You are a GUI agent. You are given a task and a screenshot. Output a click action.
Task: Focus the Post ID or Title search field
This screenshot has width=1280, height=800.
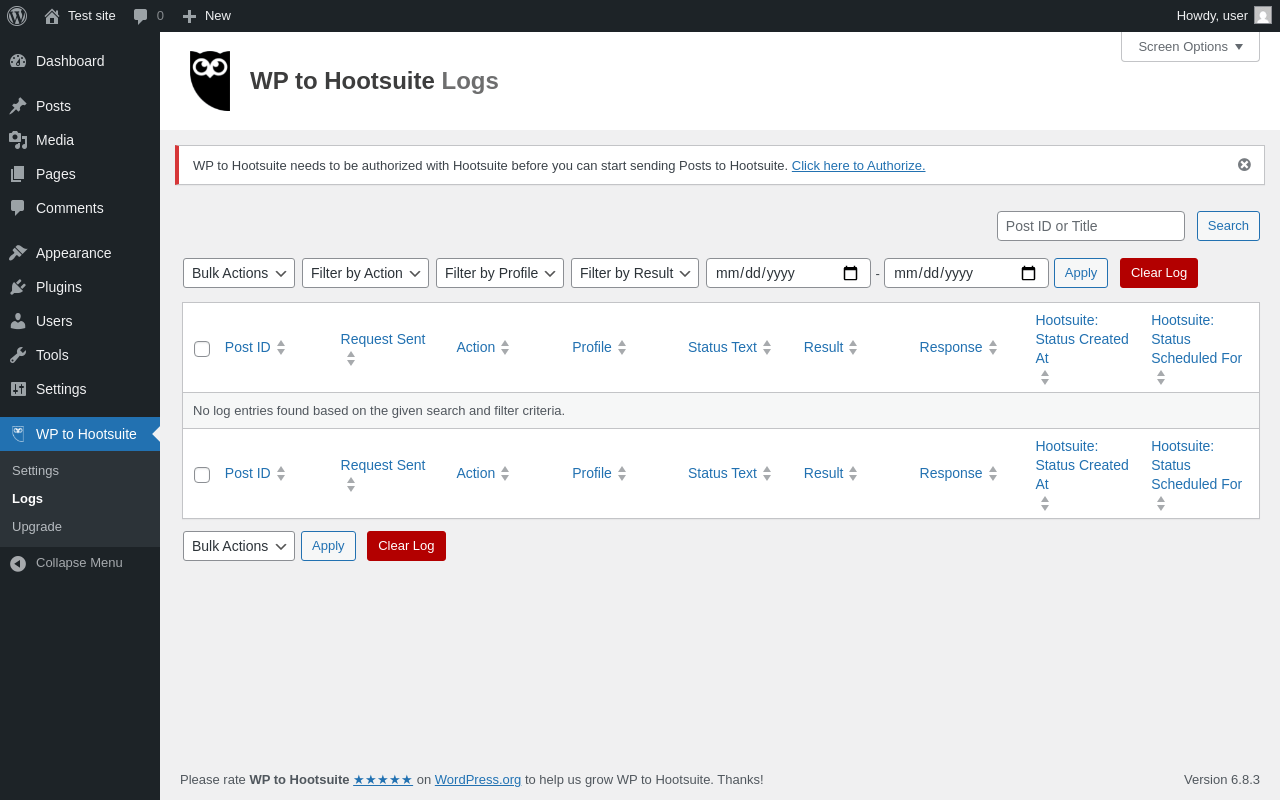pos(1091,226)
